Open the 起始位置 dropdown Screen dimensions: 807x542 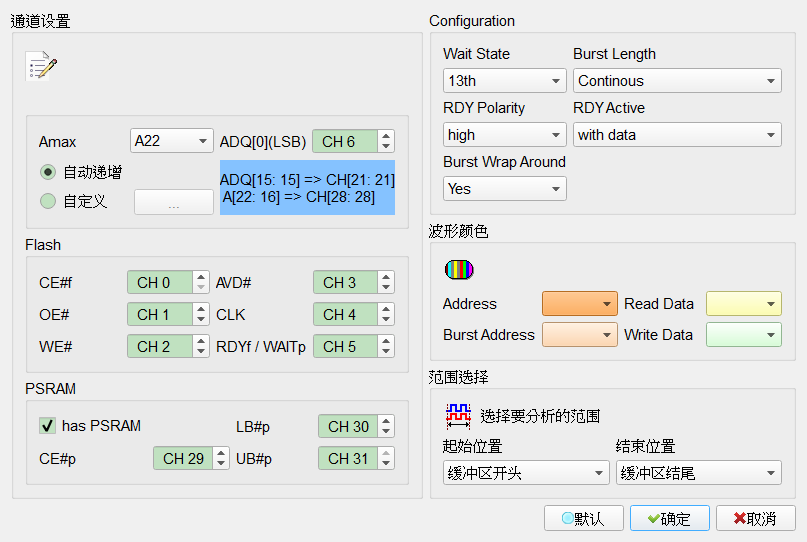click(526, 473)
